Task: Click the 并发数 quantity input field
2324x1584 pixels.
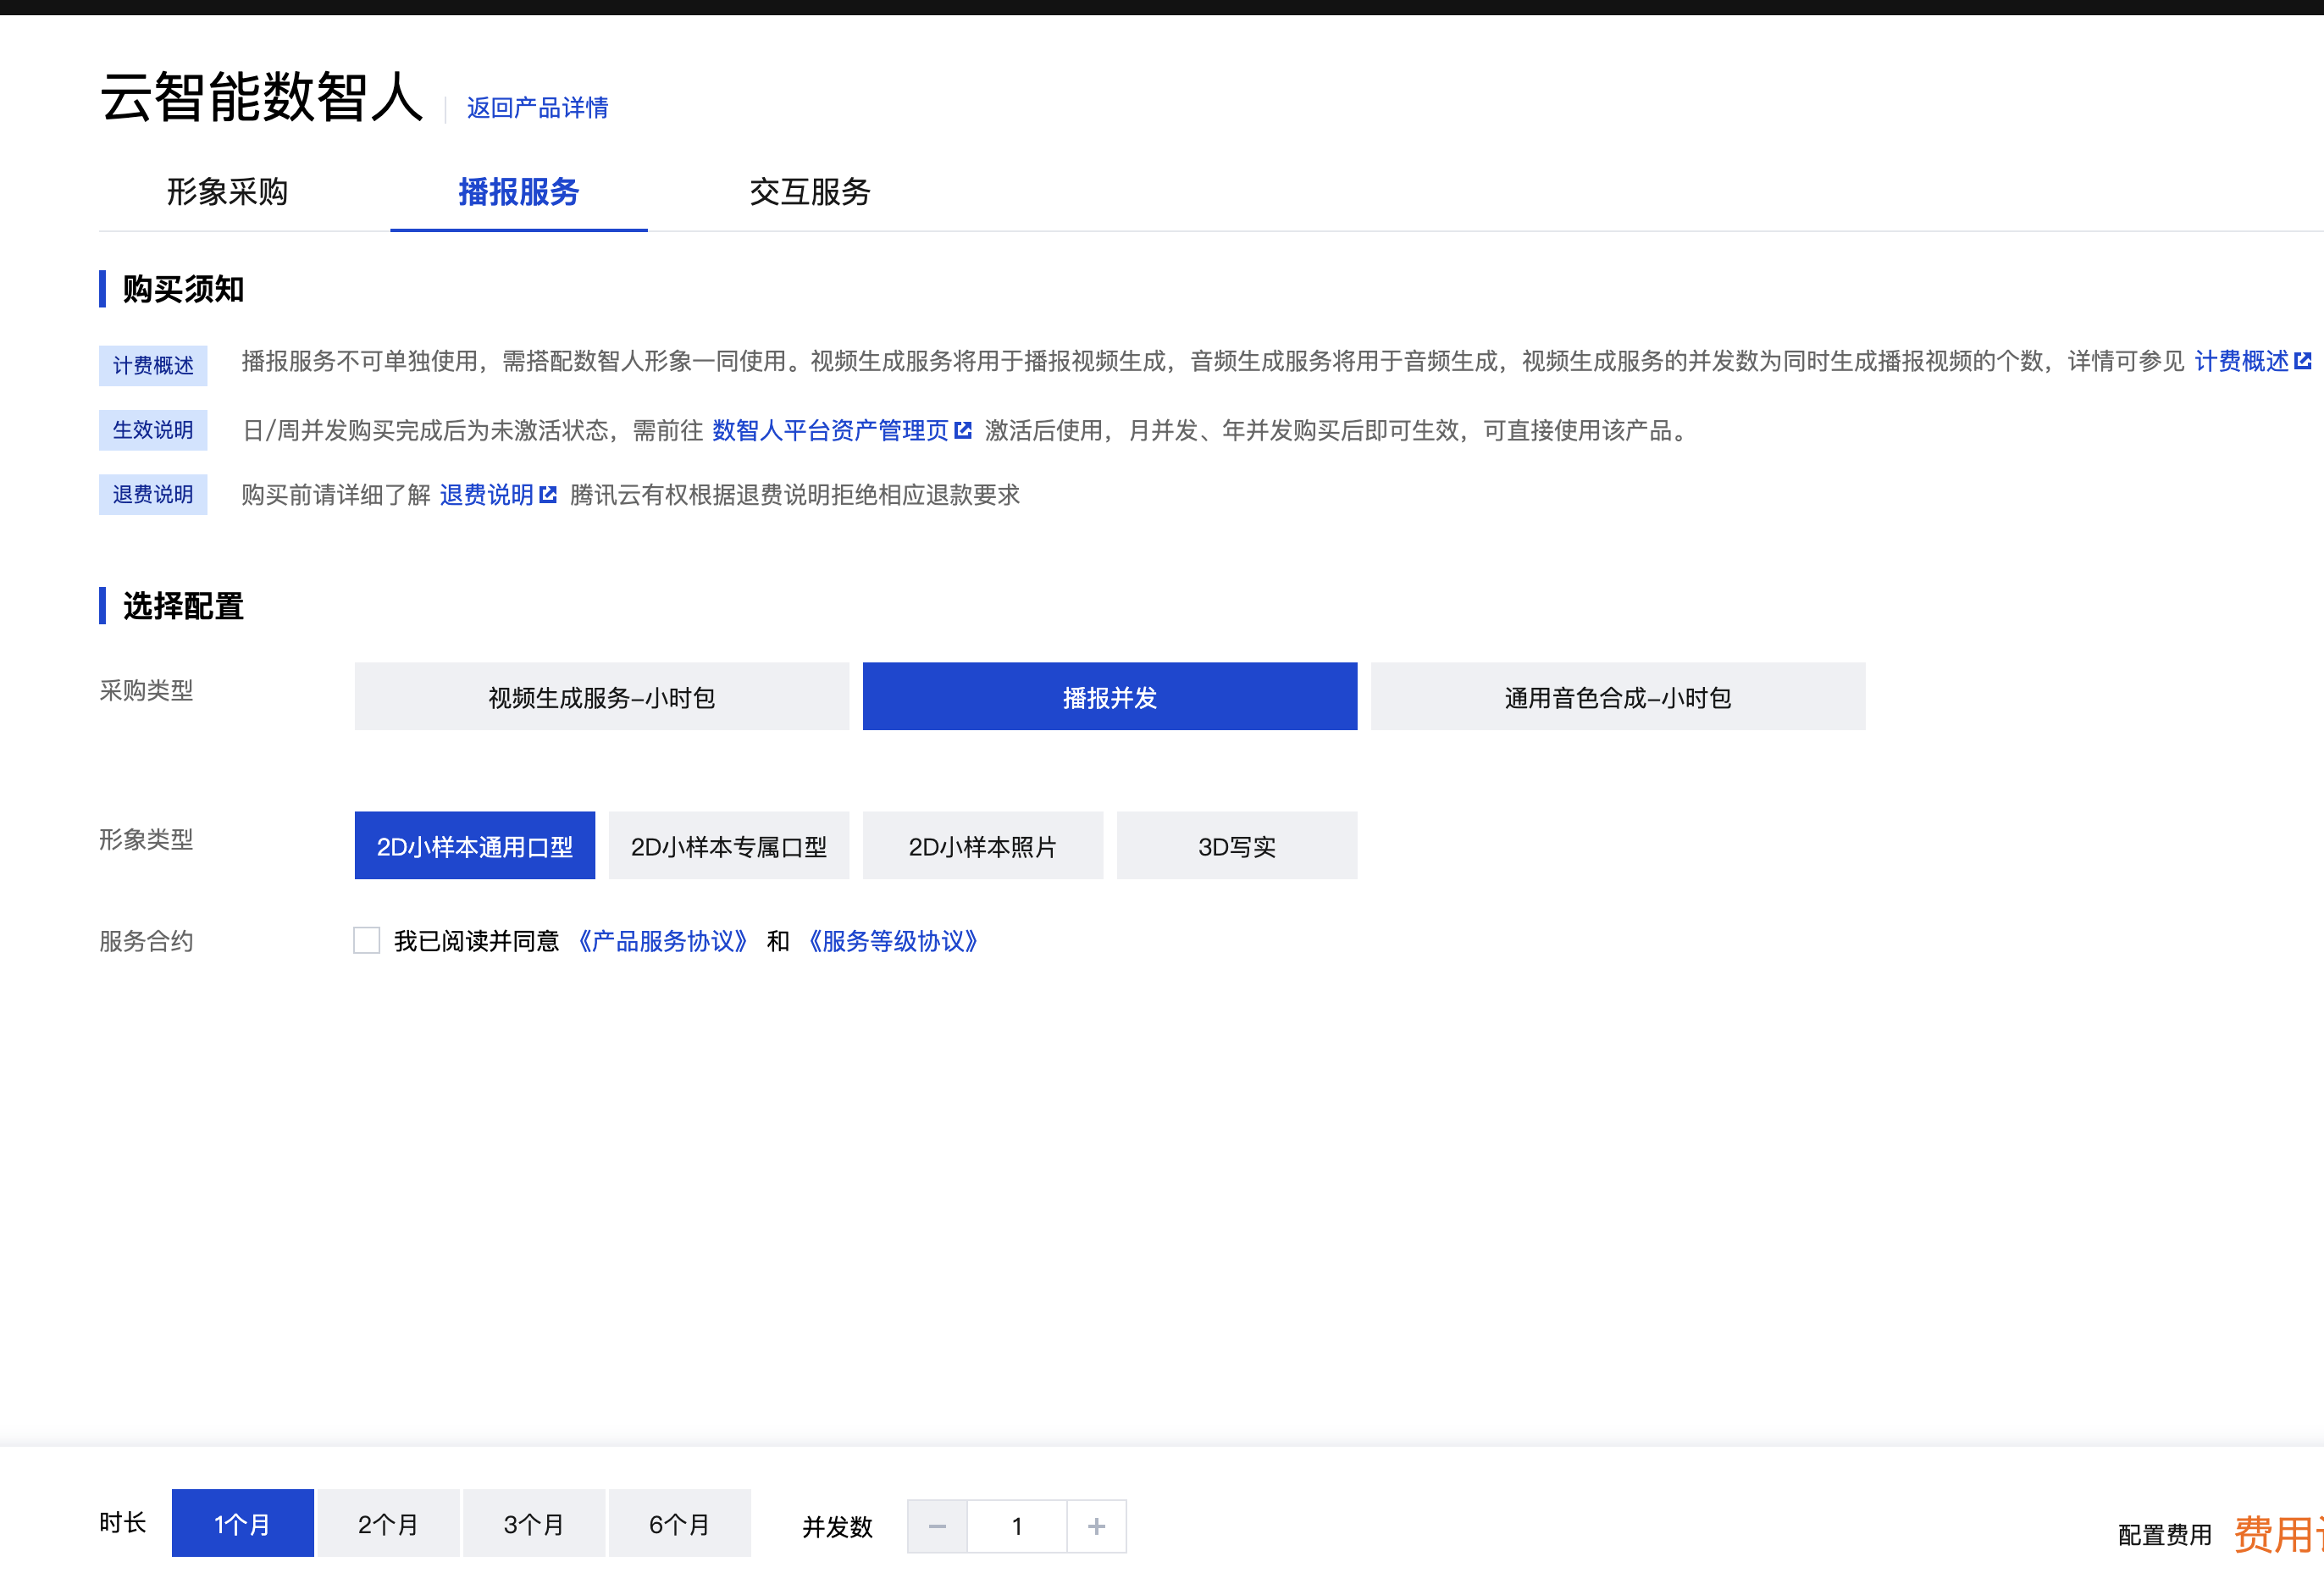Action: 1016,1526
